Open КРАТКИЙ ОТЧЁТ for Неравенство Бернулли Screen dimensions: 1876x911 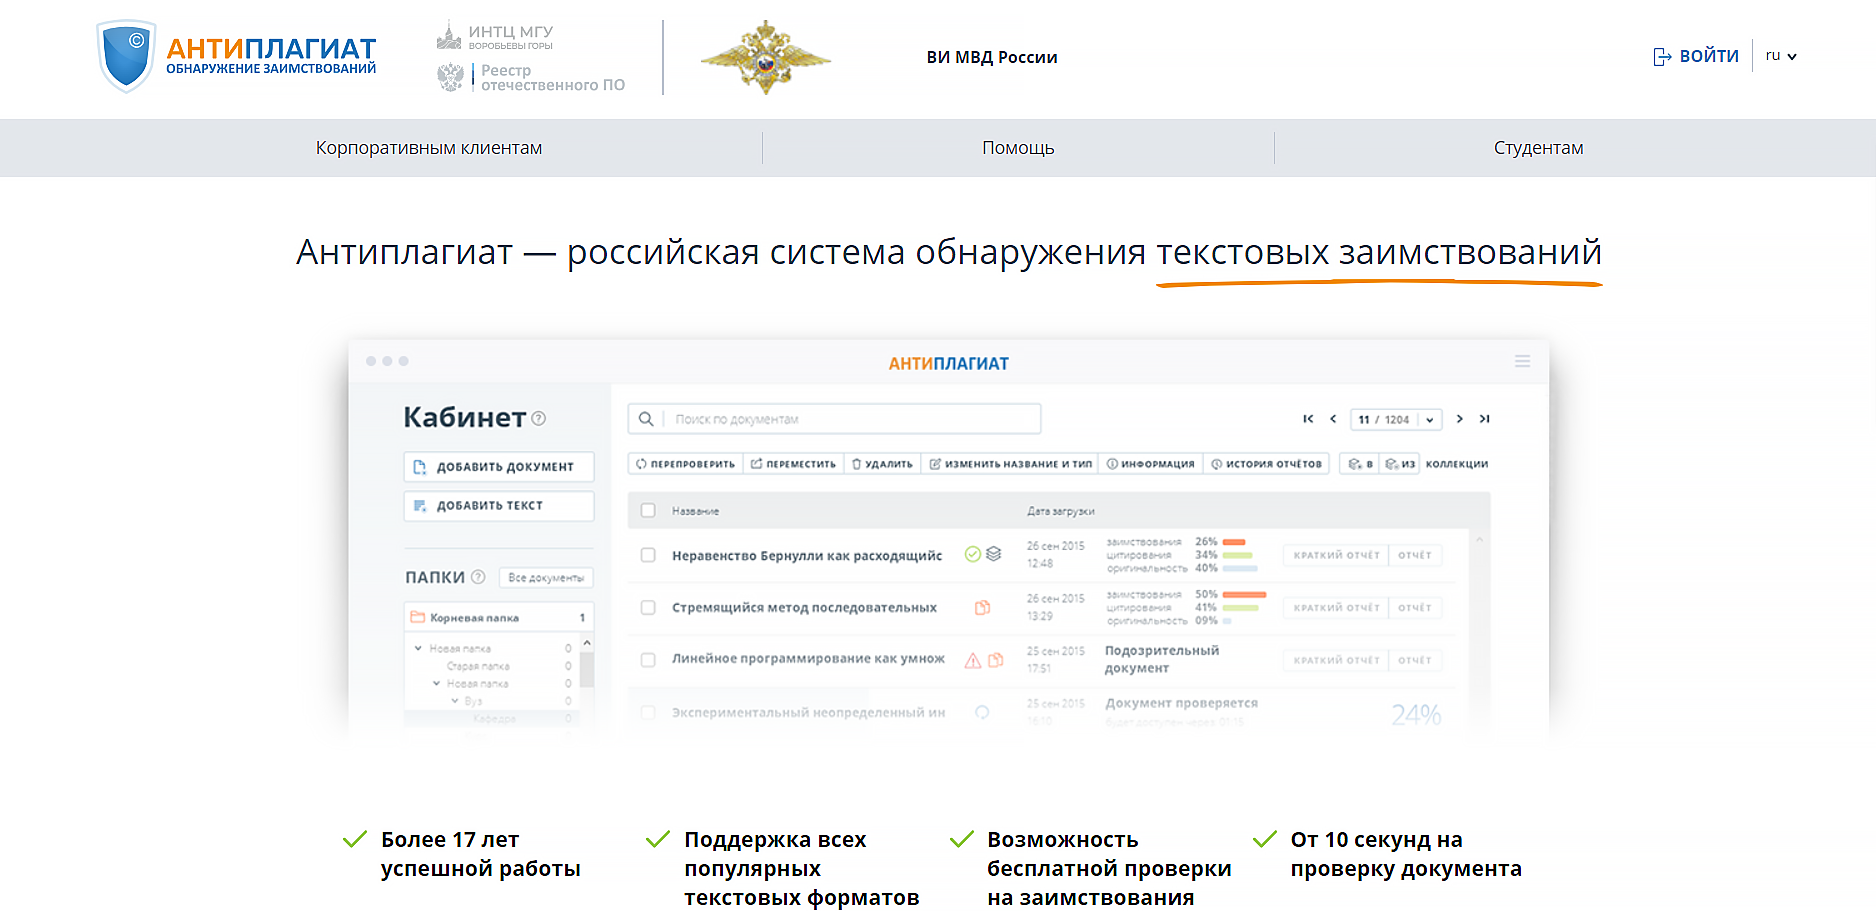point(1336,555)
